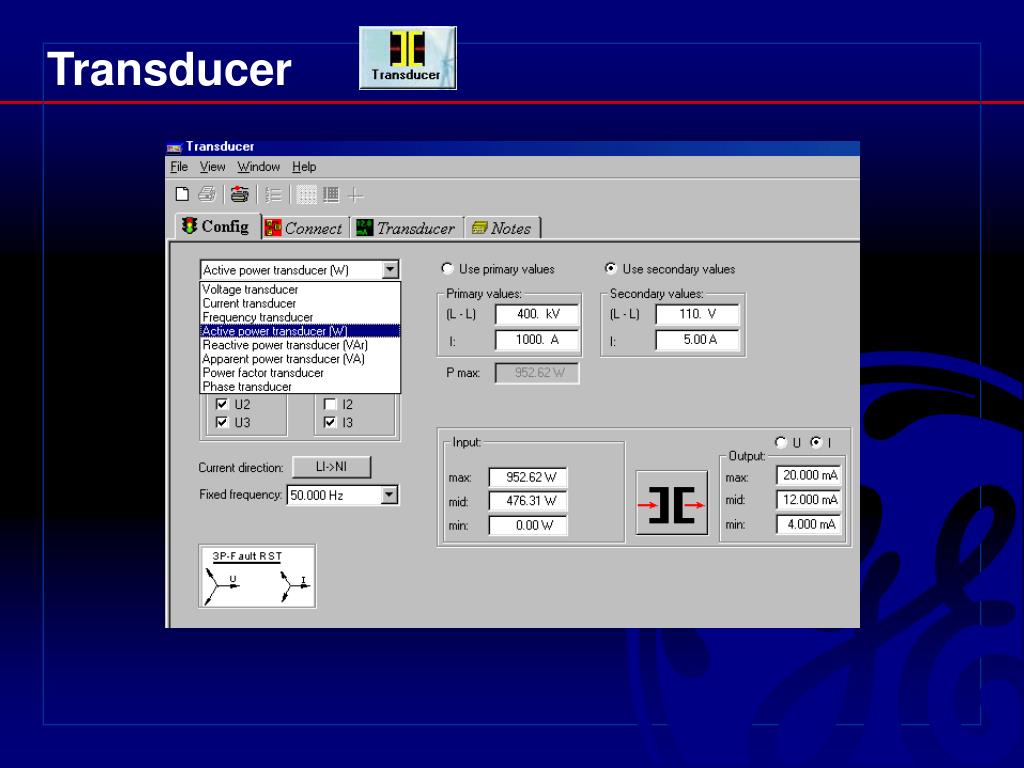Open the Notes tab
The height and width of the screenshot is (768, 1024).
(x=502, y=228)
